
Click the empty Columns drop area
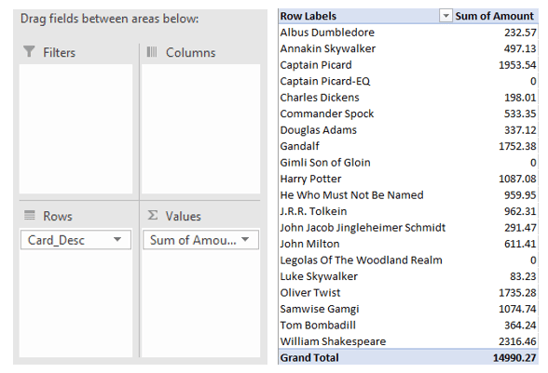point(201,128)
